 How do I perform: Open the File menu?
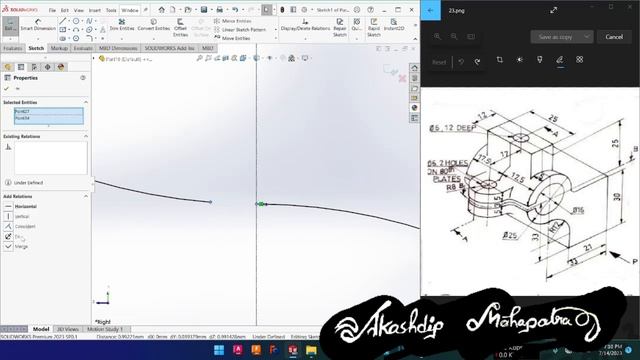pyautogui.click(x=52, y=10)
